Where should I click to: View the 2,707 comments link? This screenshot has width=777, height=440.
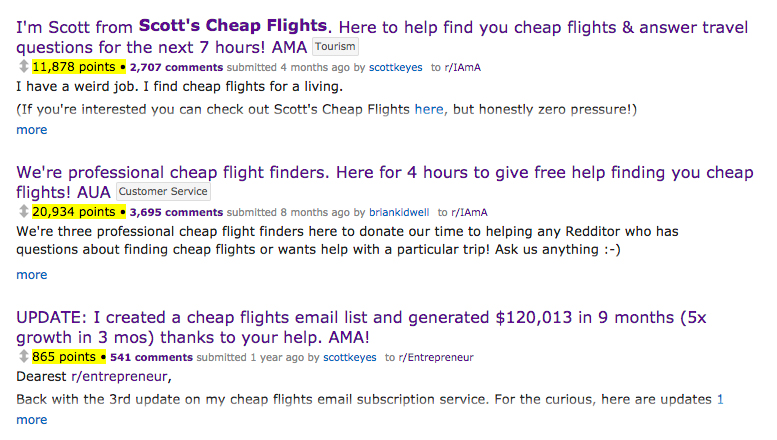[176, 67]
